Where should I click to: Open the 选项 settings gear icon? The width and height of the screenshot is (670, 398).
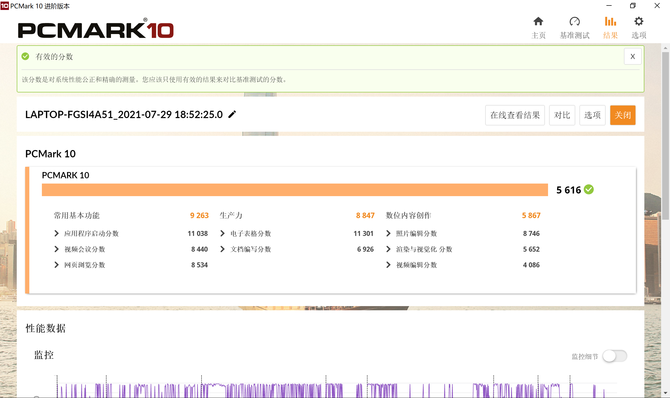tap(638, 21)
